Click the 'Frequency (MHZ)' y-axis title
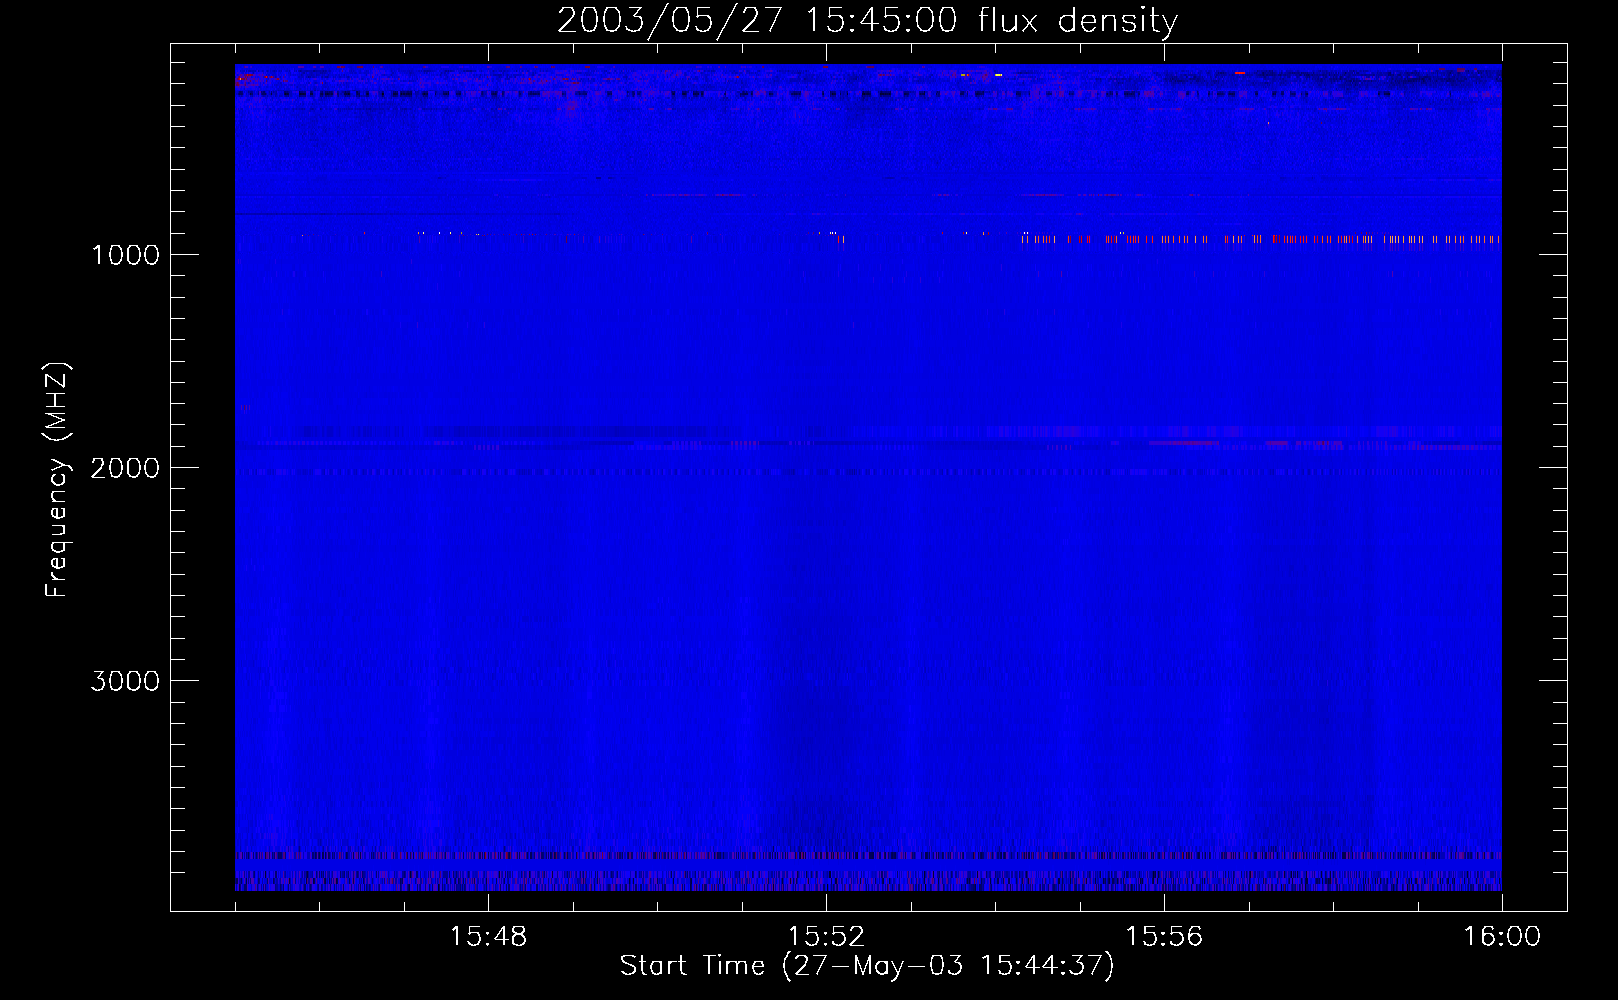Screen dimensions: 1618x1000 [x=57, y=480]
